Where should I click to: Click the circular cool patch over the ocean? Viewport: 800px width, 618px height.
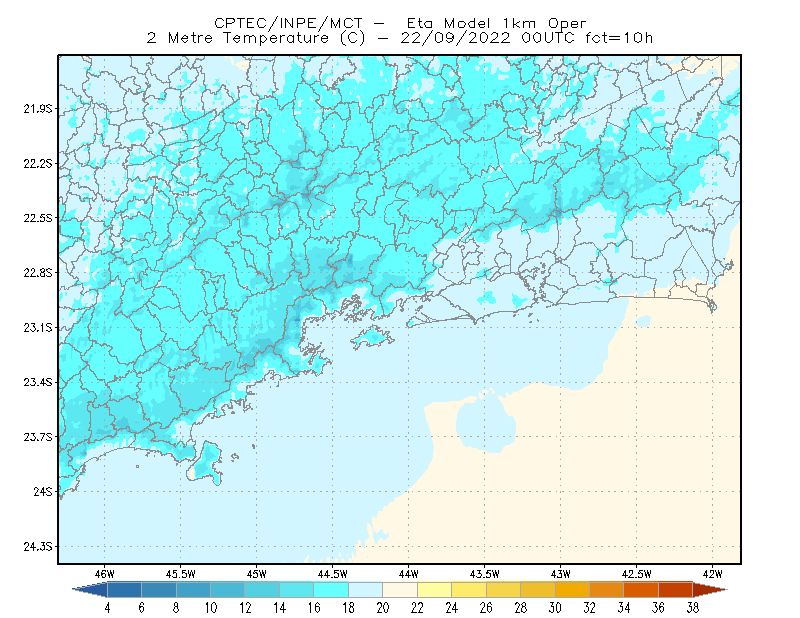(x=486, y=421)
